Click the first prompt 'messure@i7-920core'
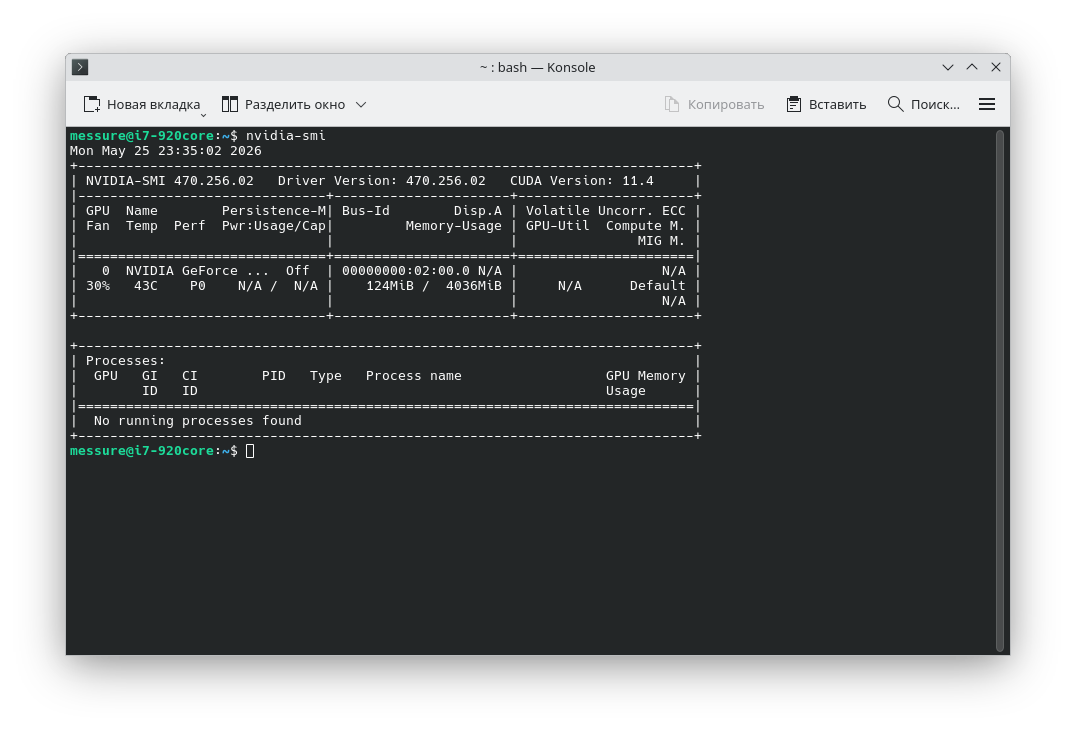Viewport: 1076px width, 733px height. (142, 135)
